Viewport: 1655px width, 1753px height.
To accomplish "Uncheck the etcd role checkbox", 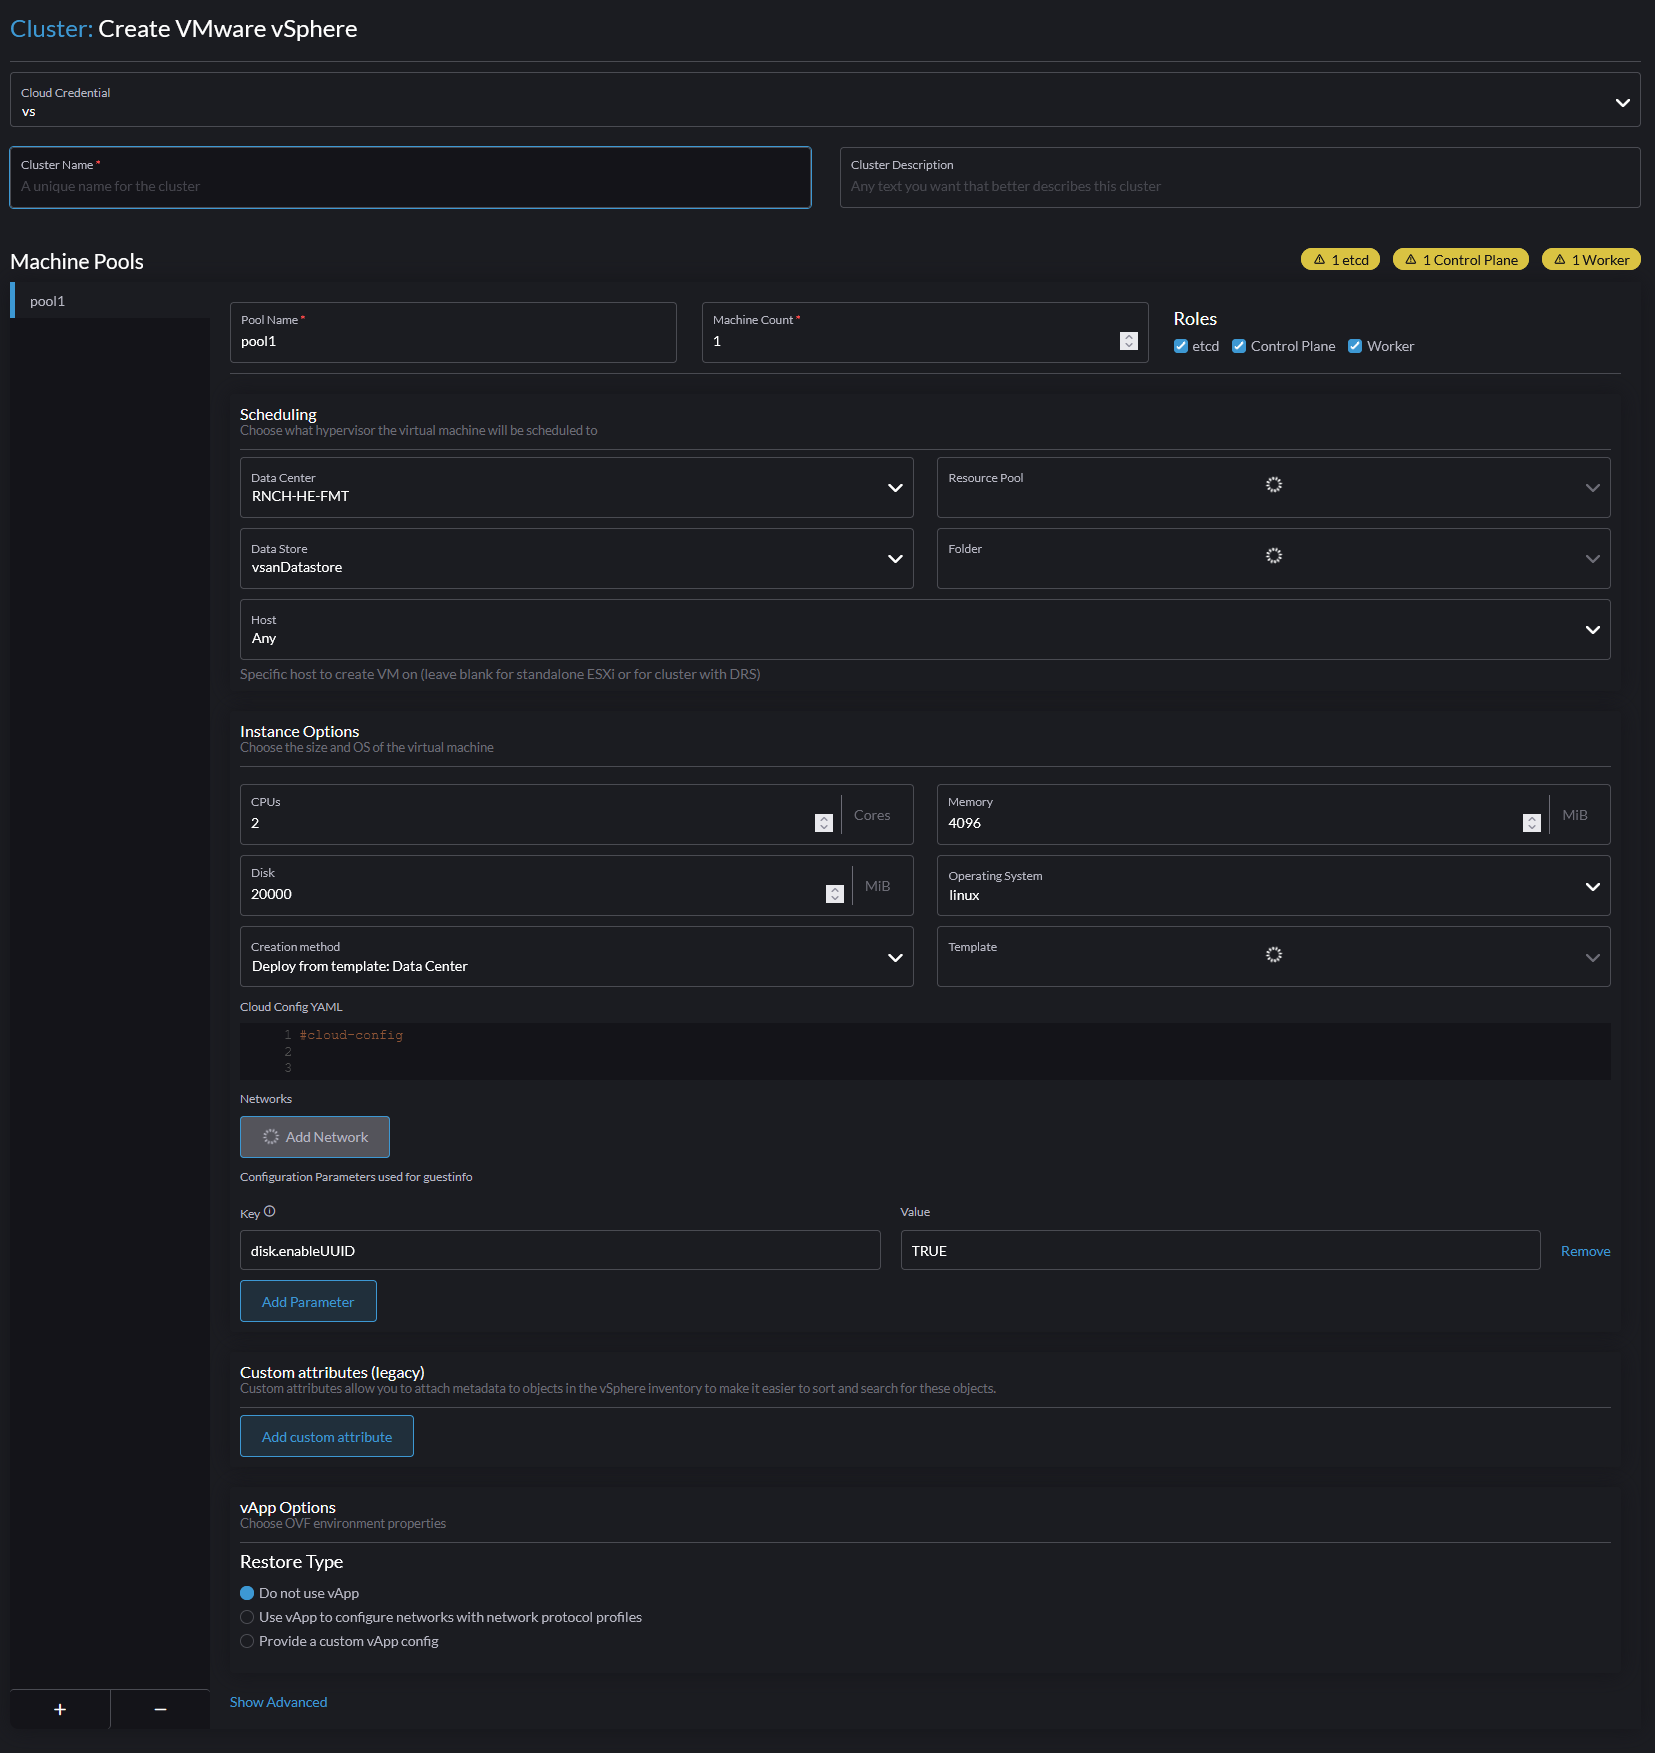I will pyautogui.click(x=1181, y=346).
